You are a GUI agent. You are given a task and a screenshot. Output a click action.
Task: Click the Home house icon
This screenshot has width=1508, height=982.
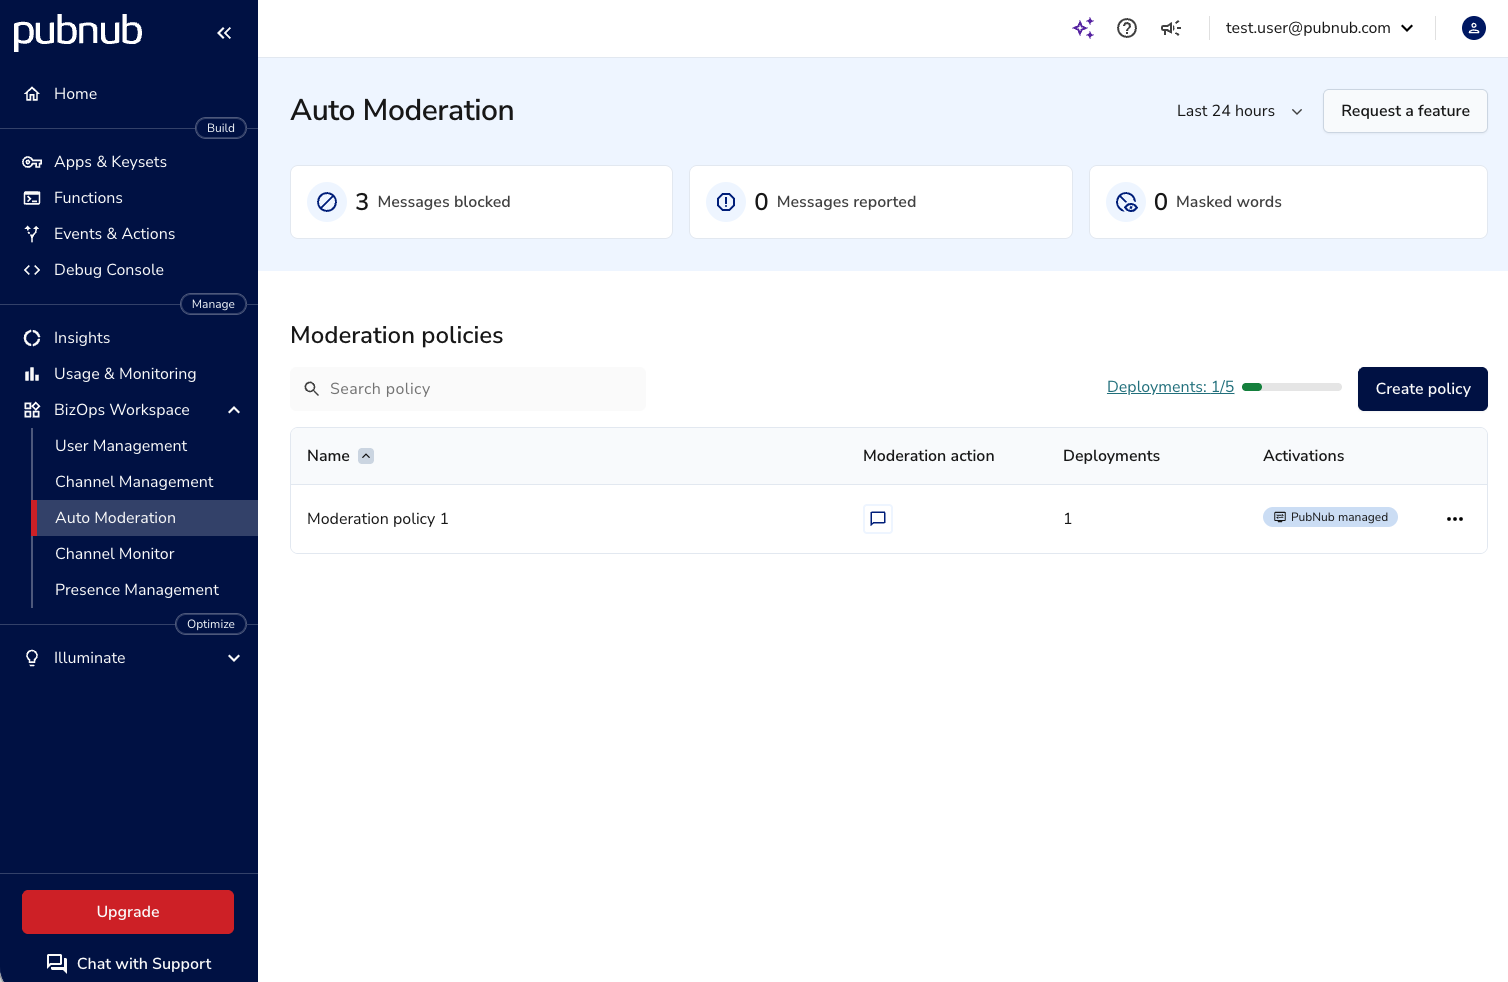click(x=32, y=94)
